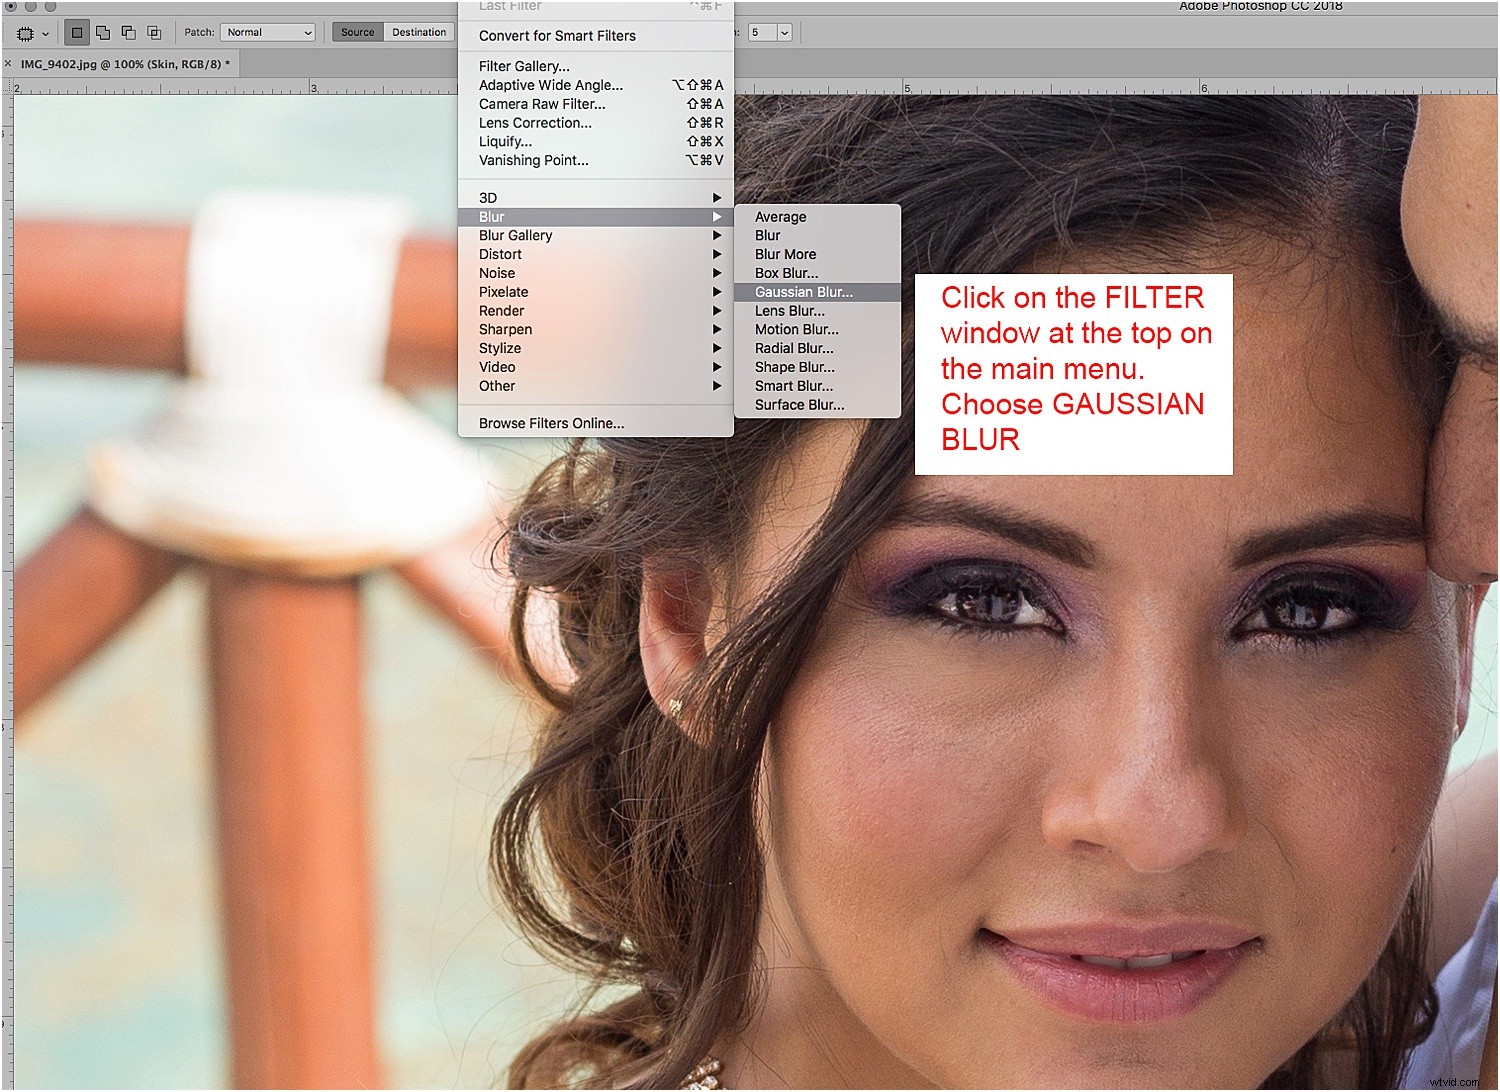The width and height of the screenshot is (1500, 1092).
Task: Enable Add to Selection mode
Action: (103, 32)
